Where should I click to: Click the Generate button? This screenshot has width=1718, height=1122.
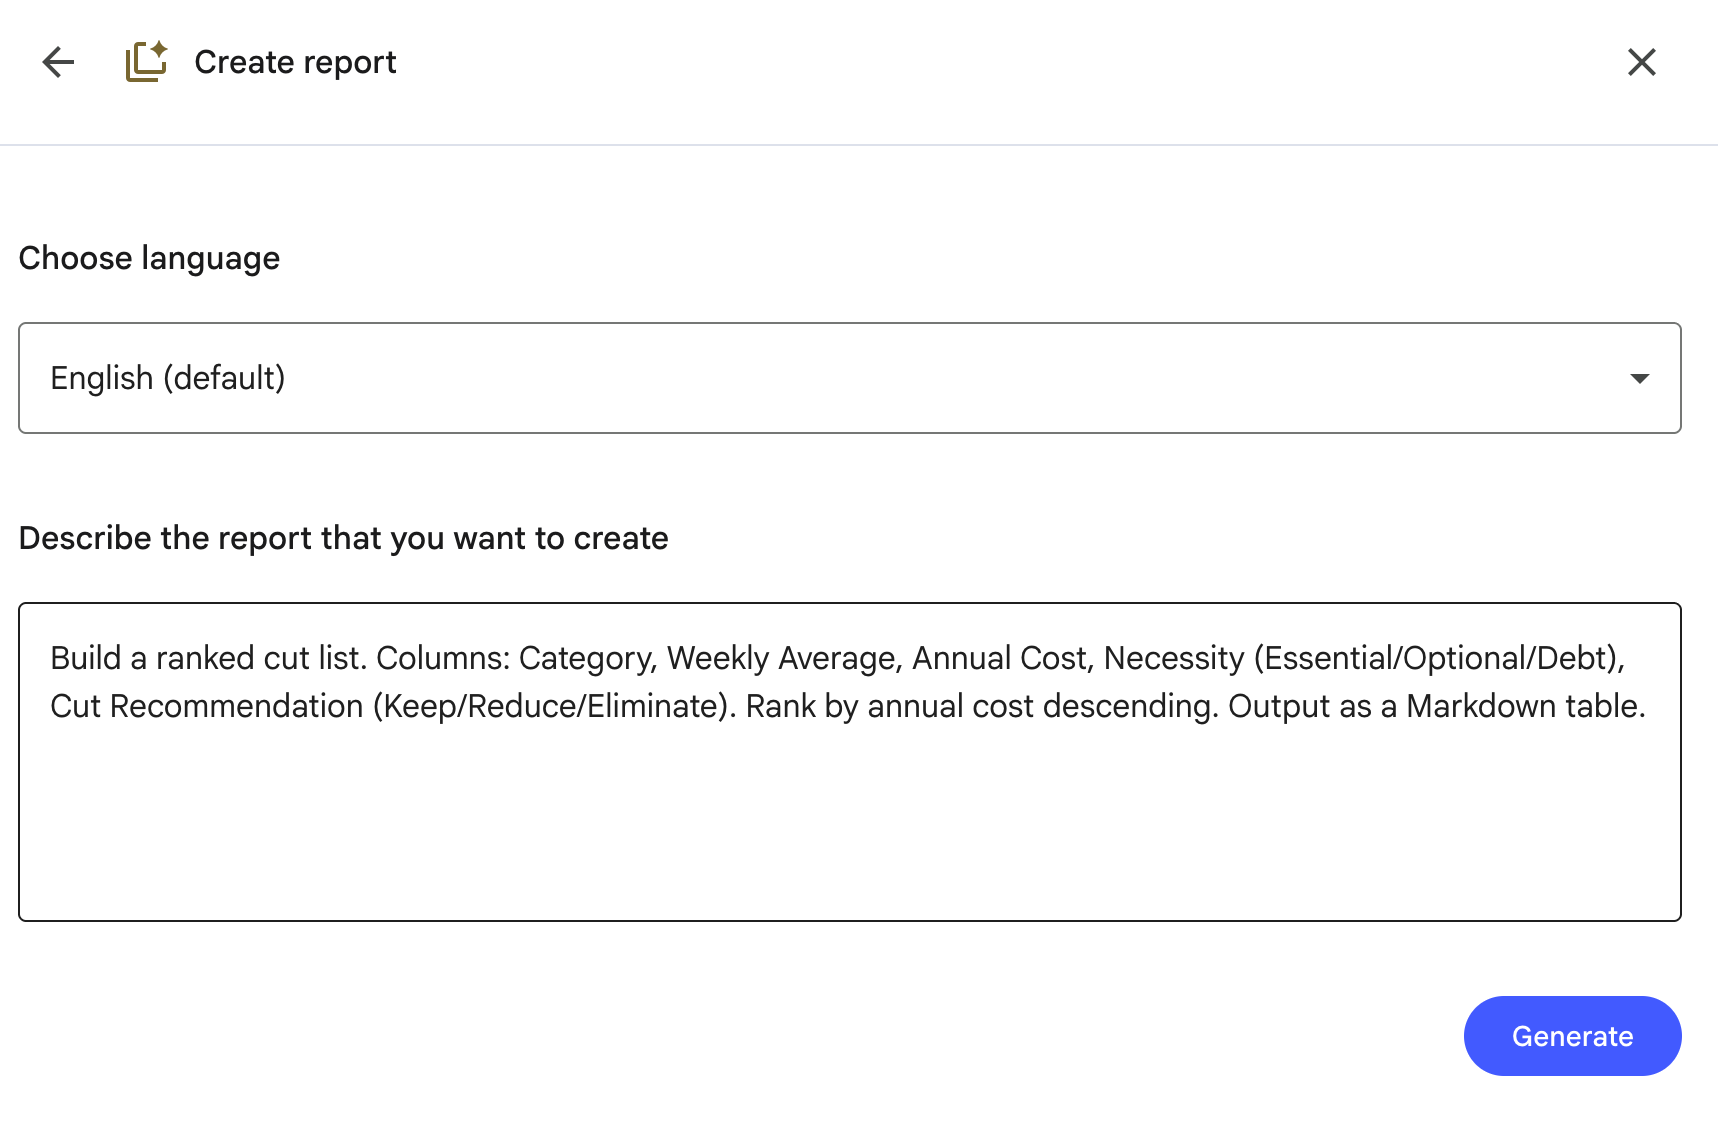click(x=1572, y=1036)
